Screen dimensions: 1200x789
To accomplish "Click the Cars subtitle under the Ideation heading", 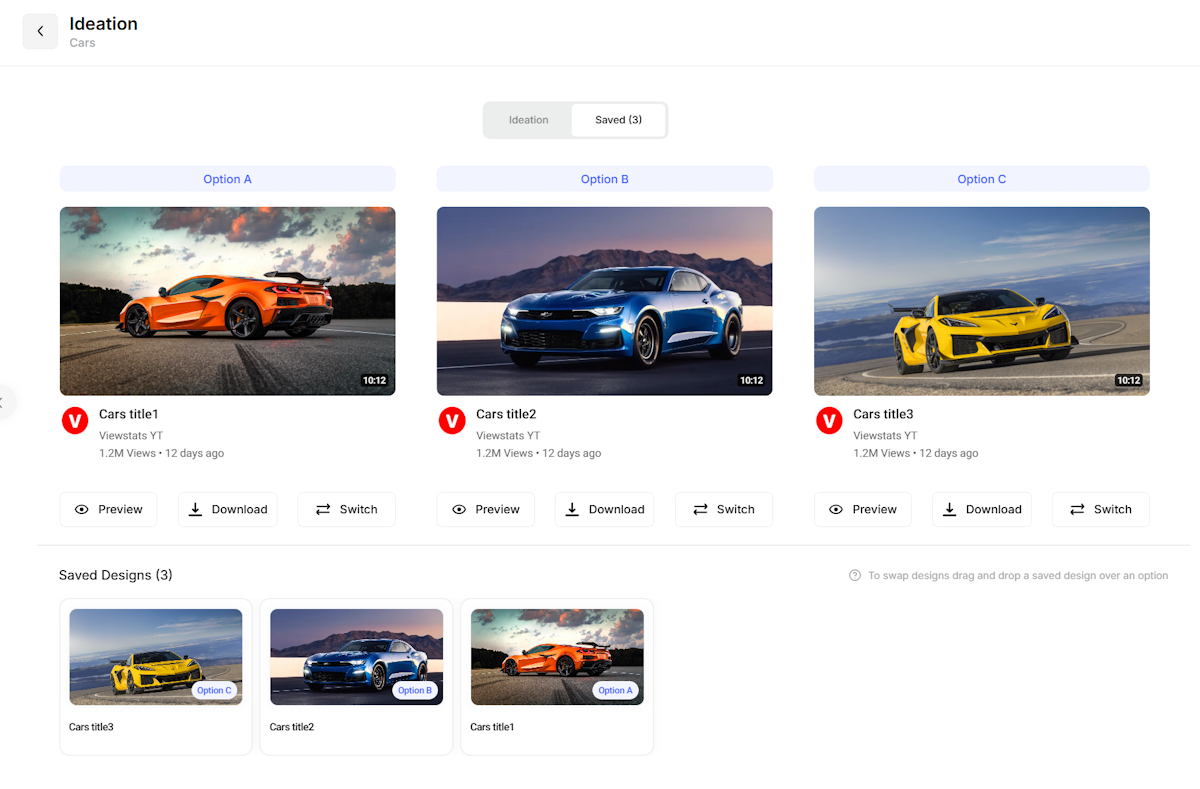I will [x=83, y=43].
